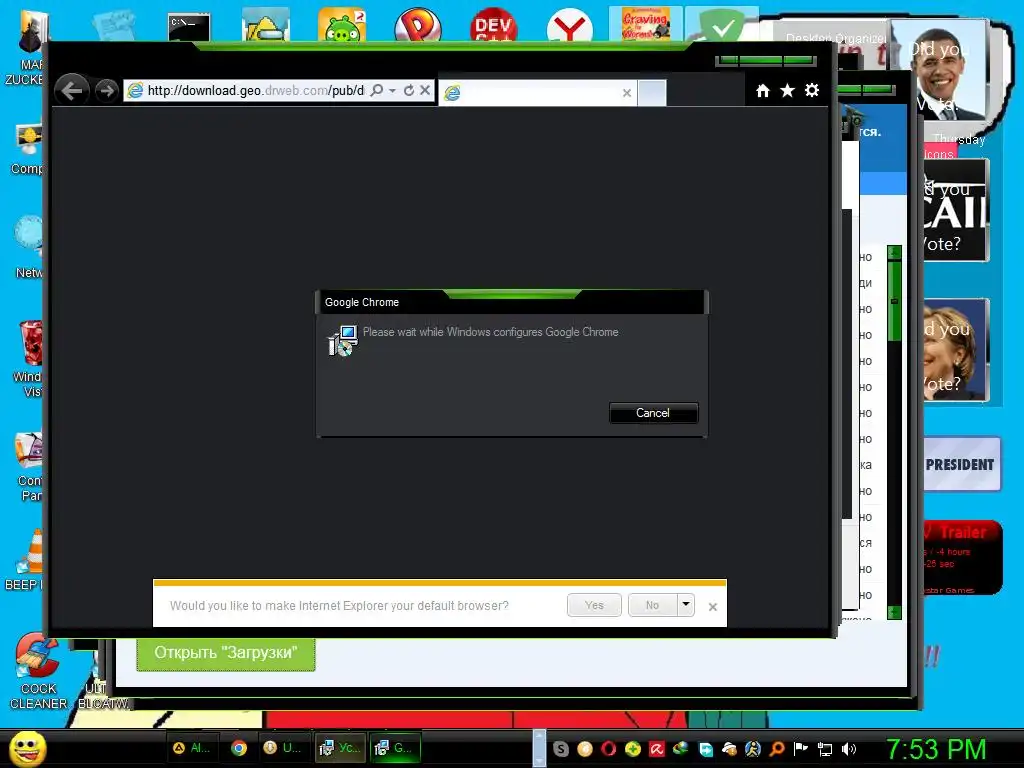This screenshot has width=1024, height=768.
Task: Open the Favorites star in Internet Explorer
Action: click(788, 91)
